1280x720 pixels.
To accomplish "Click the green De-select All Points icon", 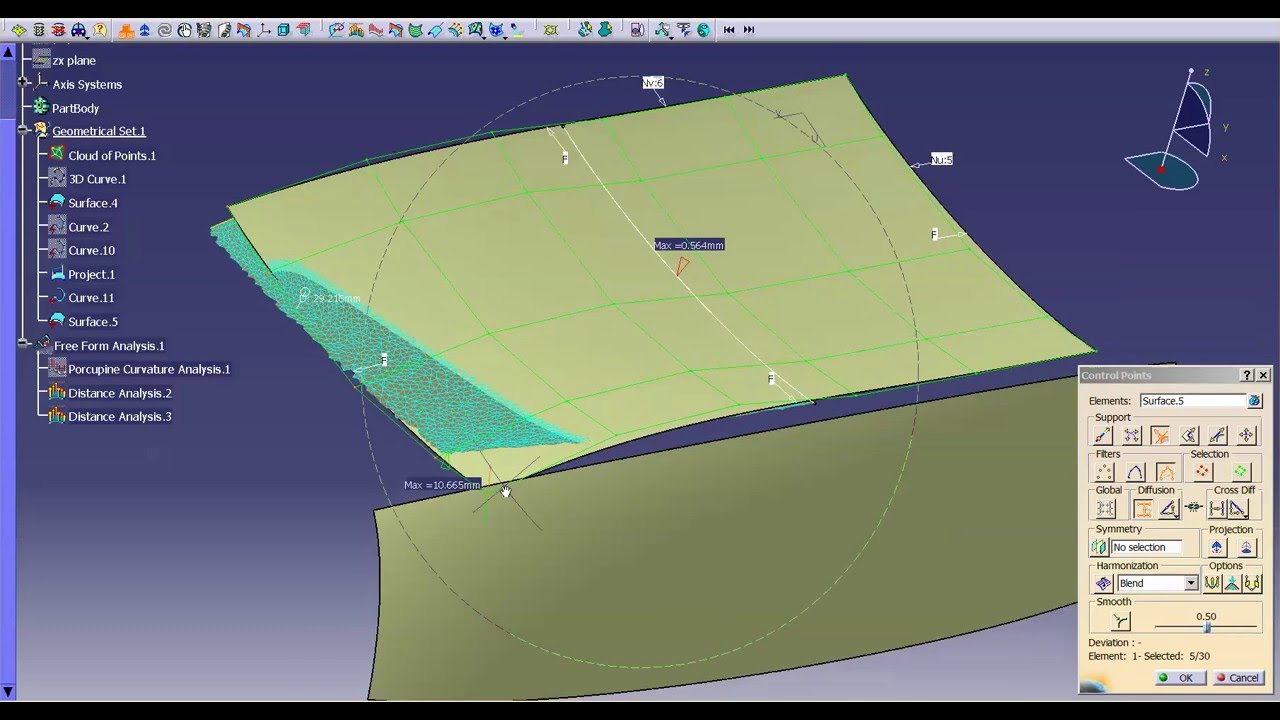I will [1241, 472].
